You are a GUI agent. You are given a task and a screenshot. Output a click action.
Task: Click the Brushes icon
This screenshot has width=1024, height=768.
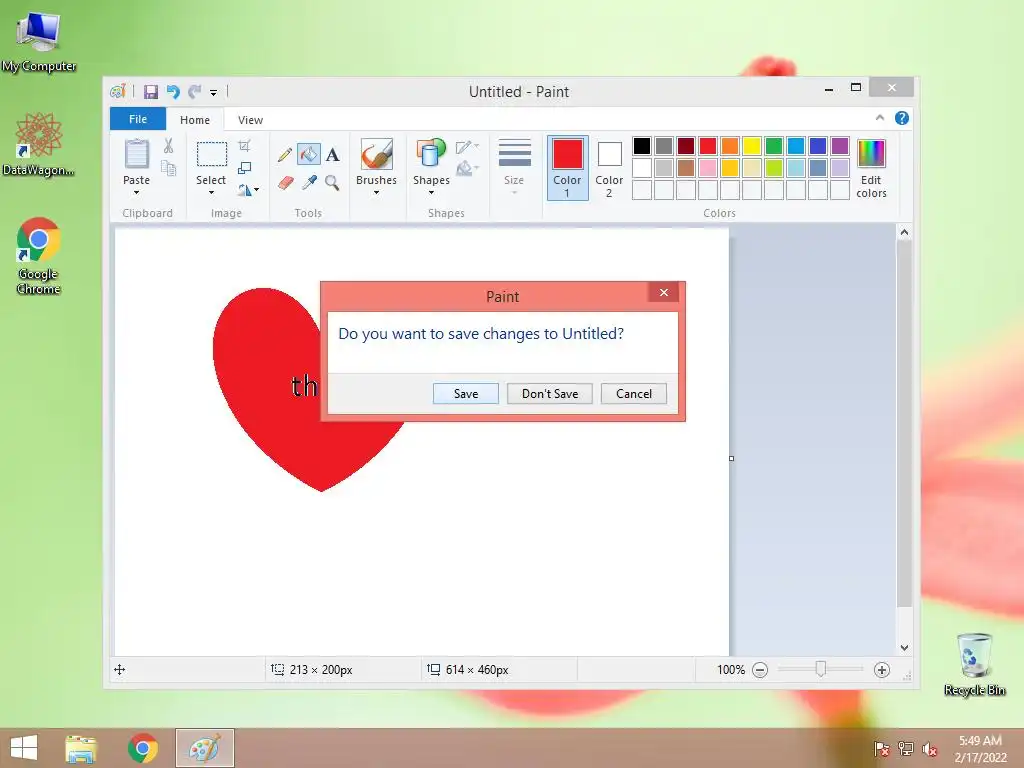[x=377, y=154]
